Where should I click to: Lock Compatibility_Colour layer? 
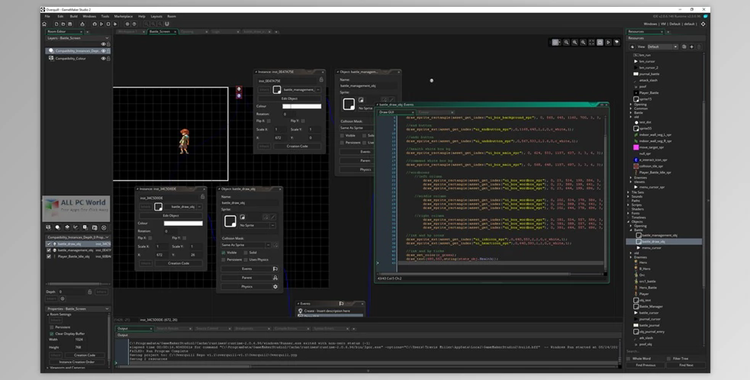click(x=109, y=58)
